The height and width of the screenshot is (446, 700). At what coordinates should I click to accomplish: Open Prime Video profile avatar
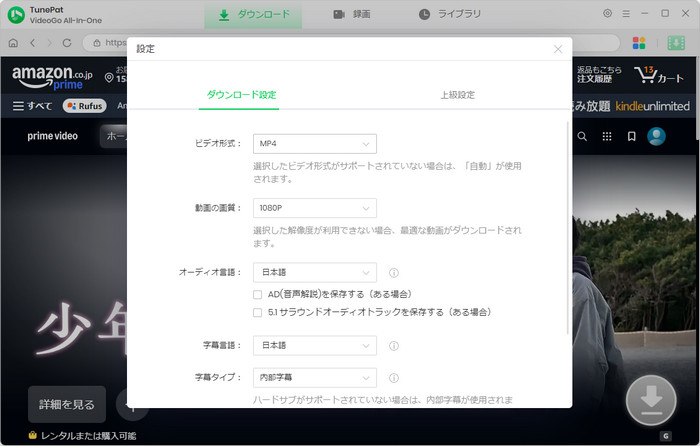point(656,136)
